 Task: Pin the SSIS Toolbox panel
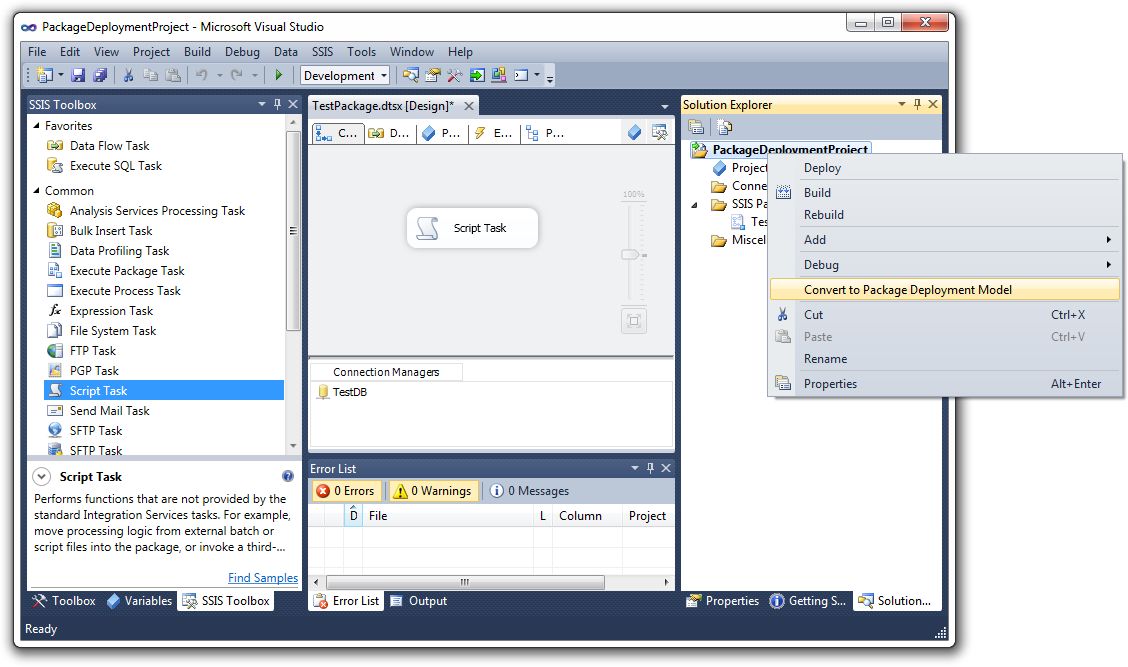(x=278, y=104)
